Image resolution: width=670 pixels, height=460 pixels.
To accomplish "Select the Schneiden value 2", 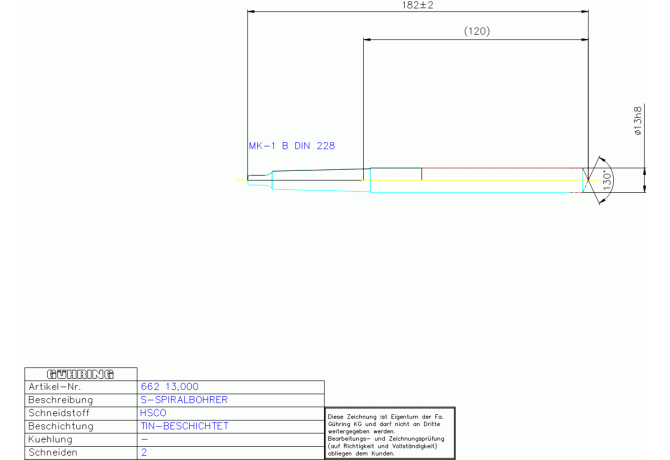I will [143, 452].
